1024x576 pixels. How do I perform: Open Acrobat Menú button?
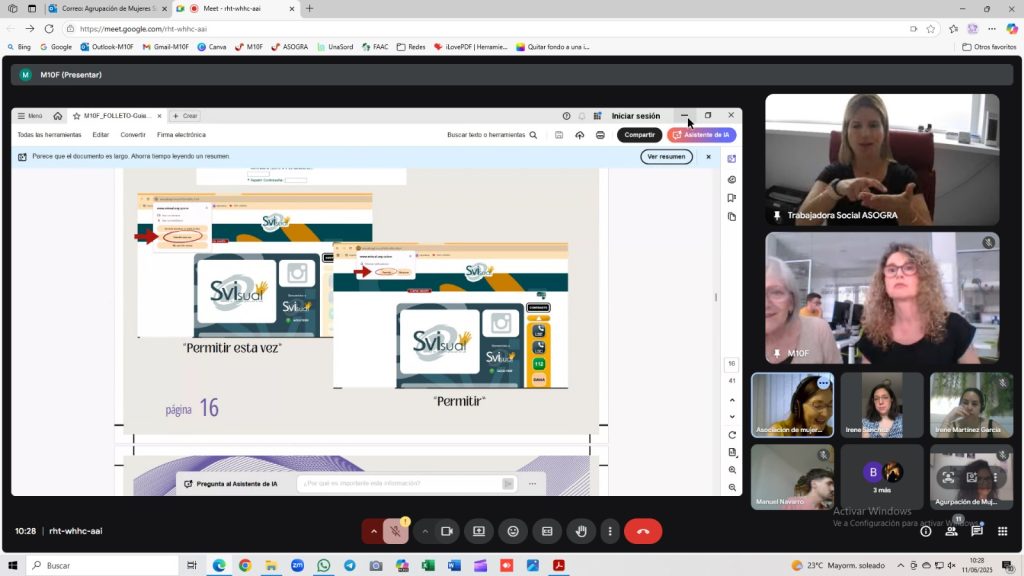coord(30,116)
